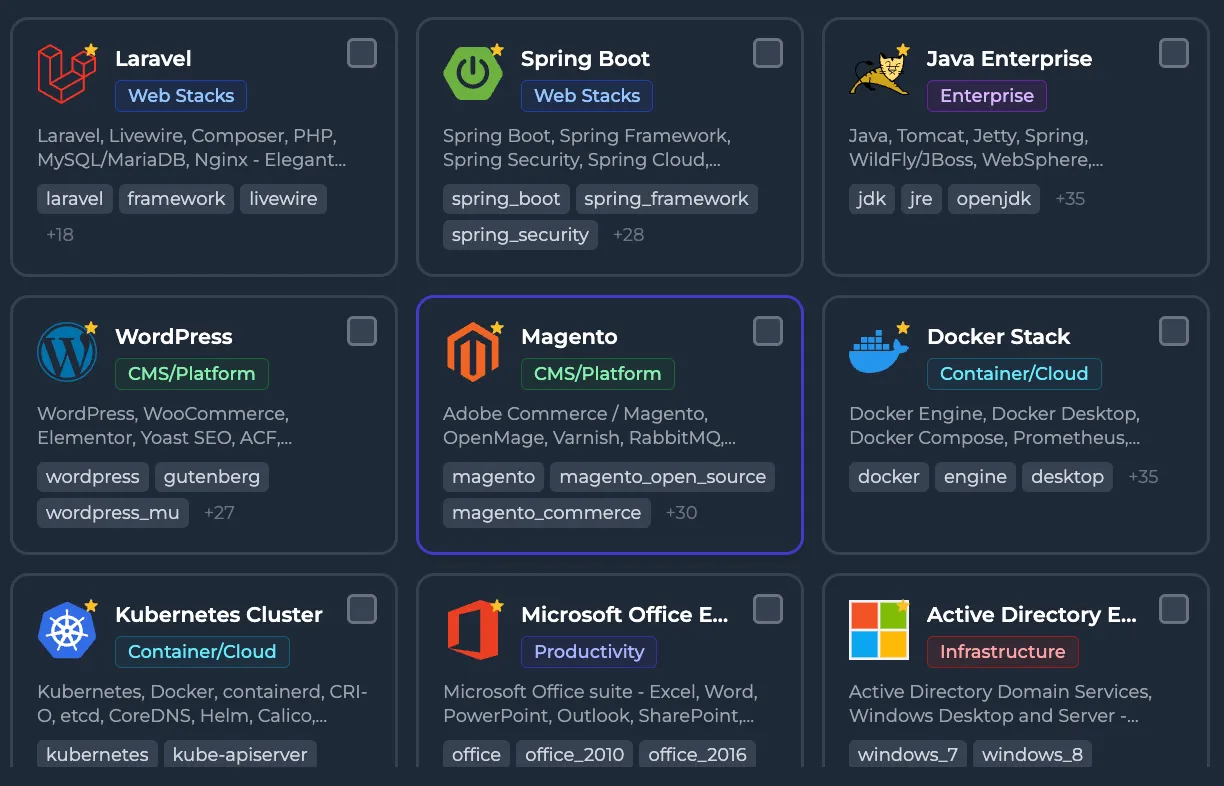
Task: Click CMS/Platform badge on WordPress card
Action: point(192,374)
